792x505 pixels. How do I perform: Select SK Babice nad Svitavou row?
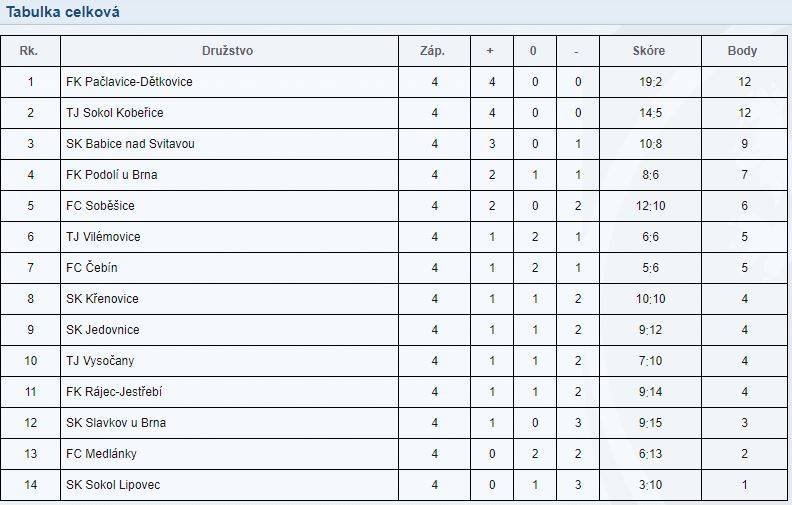(394, 144)
